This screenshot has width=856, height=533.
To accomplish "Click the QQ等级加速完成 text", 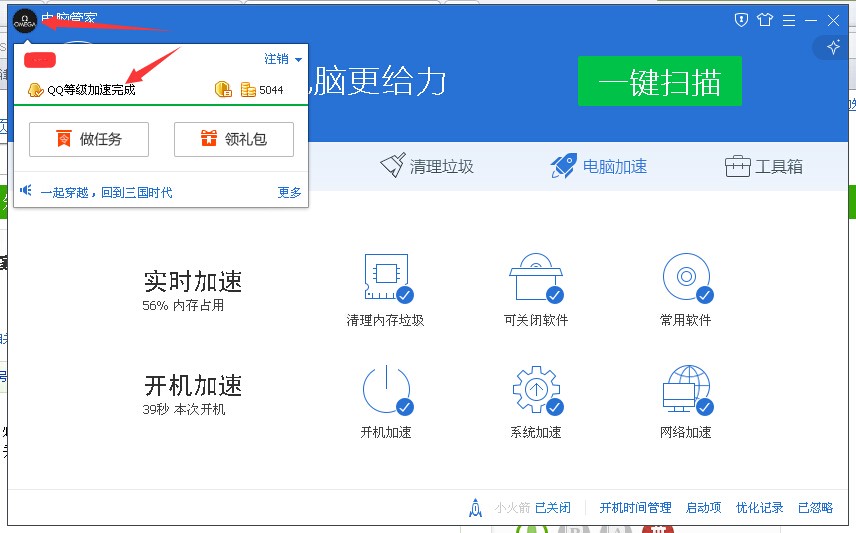I will [x=91, y=90].
